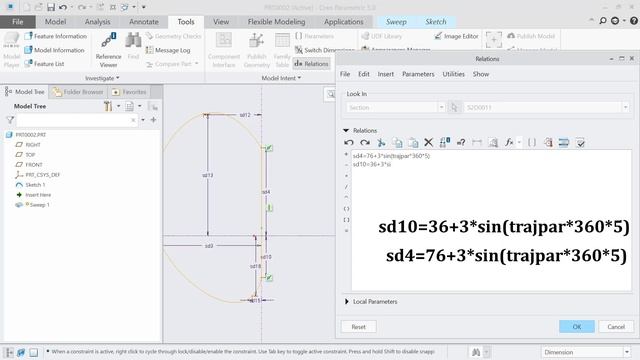The width and height of the screenshot is (640, 360).
Task: Click the Cut scissors icon in Relations
Action: 381,142
